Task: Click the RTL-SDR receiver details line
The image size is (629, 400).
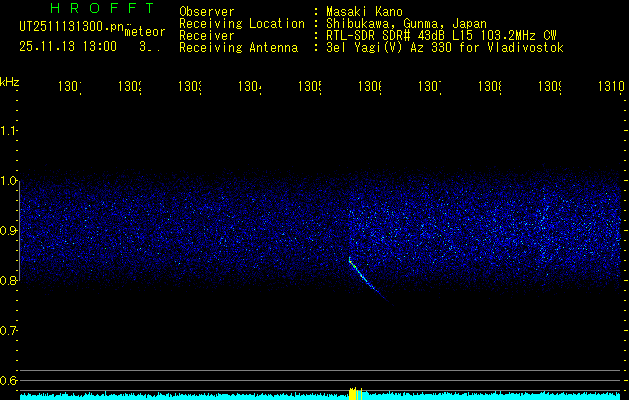Action: pyautogui.click(x=442, y=35)
